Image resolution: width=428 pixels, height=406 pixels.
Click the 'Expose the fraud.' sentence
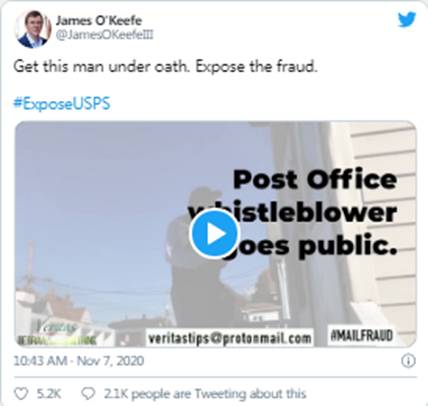[x=256, y=67]
